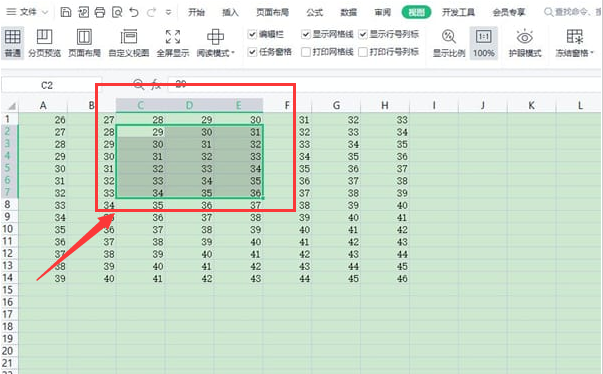Open the 公式 tab
The image size is (603, 374).
[x=314, y=13]
